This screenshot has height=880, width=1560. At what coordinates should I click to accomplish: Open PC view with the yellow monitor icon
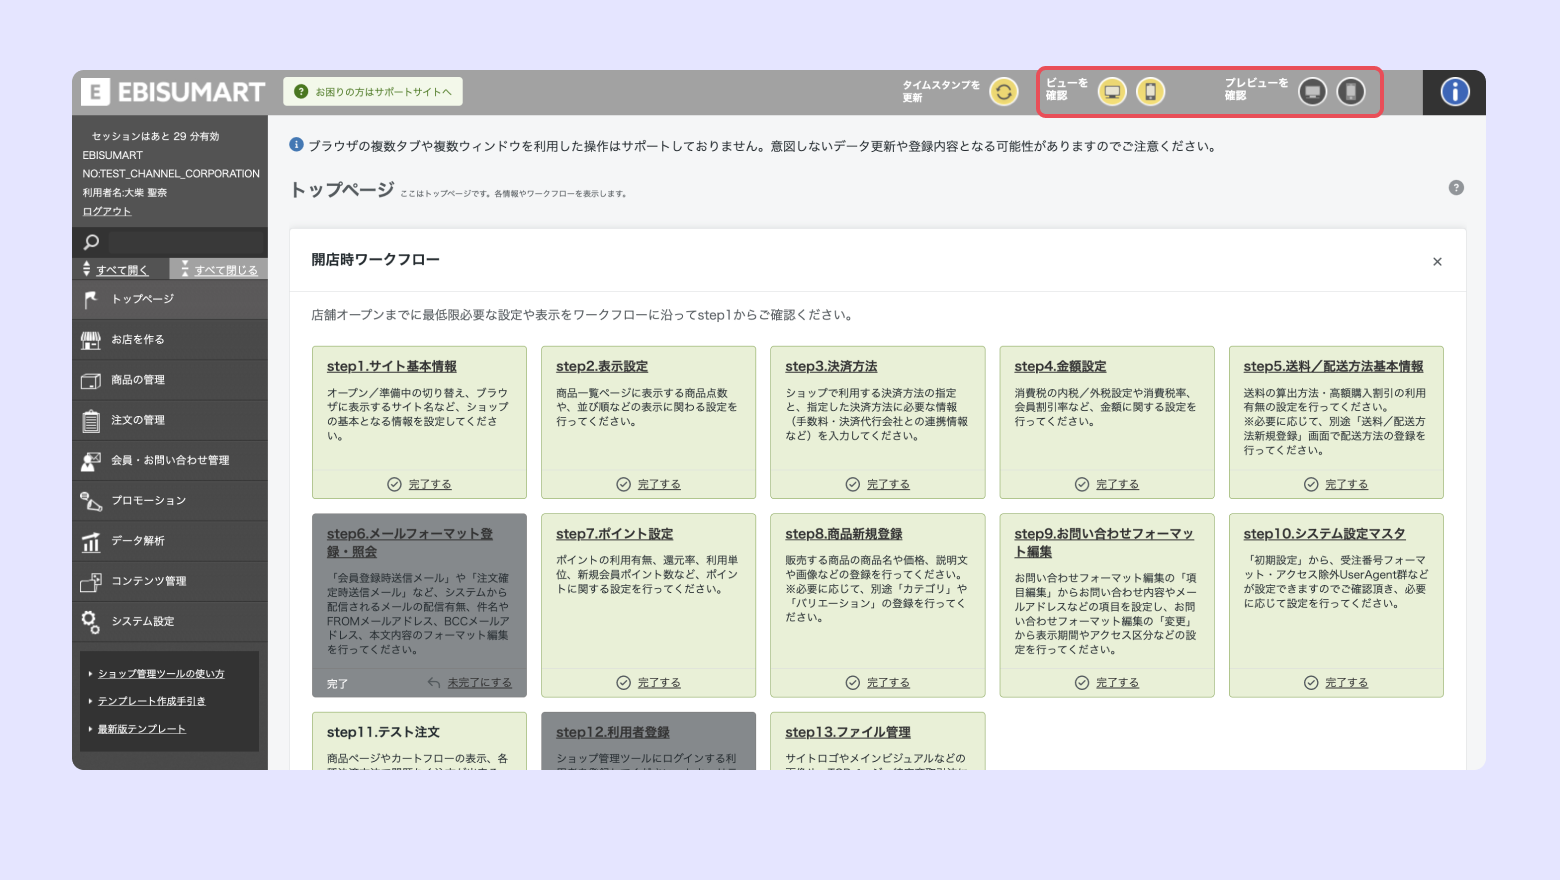click(1112, 92)
